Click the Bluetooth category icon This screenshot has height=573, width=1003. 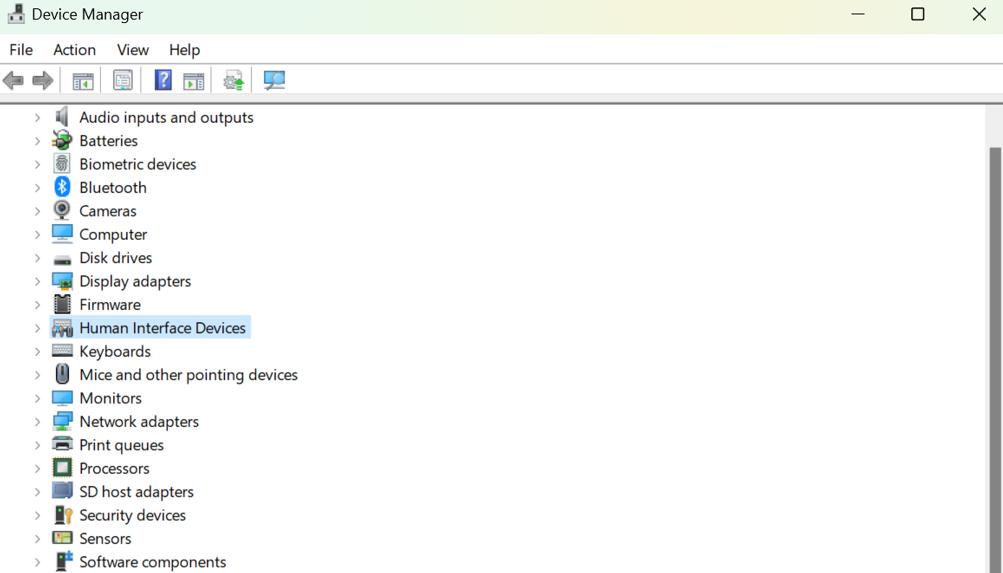tap(62, 187)
